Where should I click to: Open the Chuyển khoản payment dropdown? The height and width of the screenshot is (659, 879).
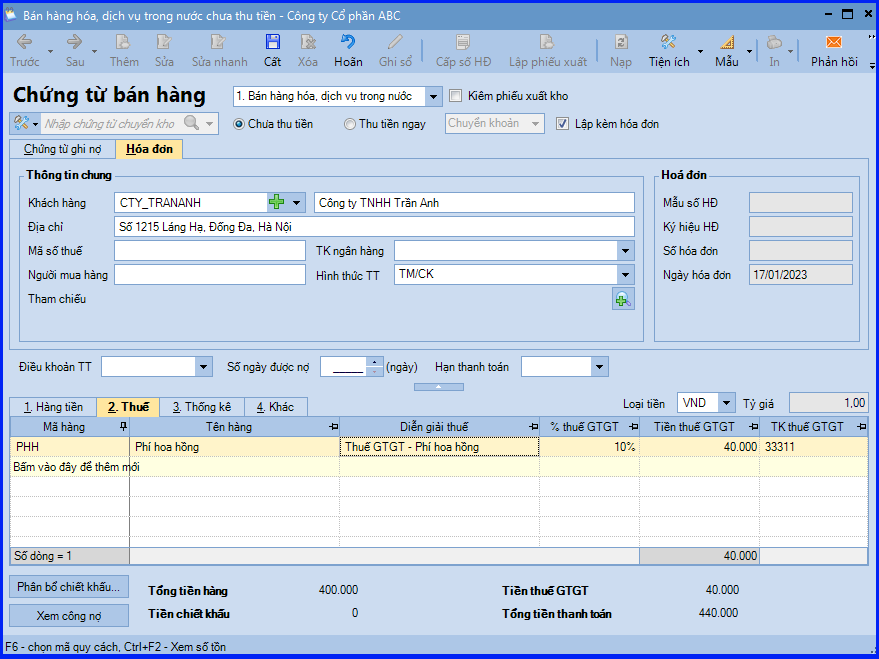535,124
